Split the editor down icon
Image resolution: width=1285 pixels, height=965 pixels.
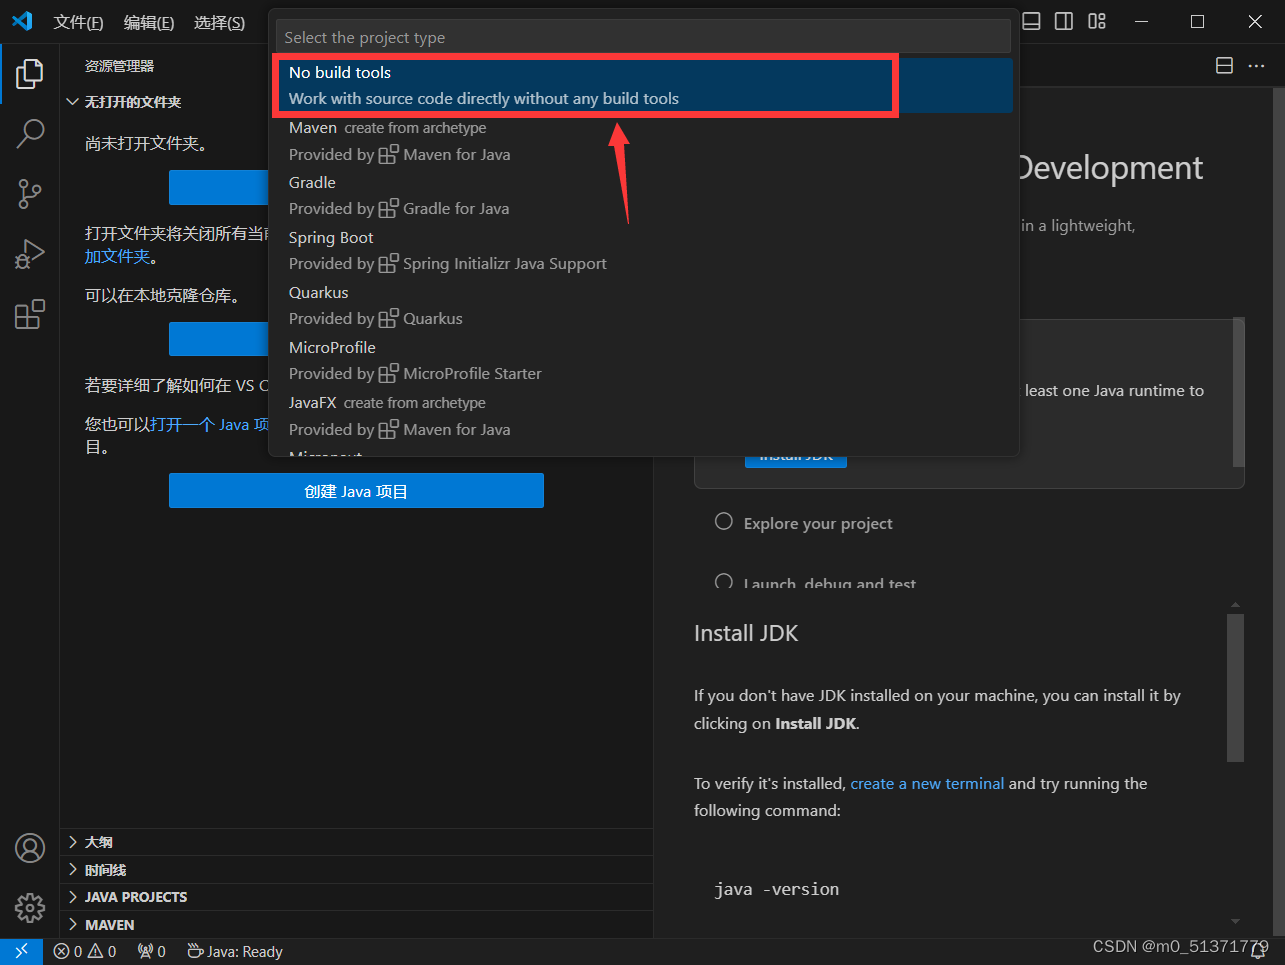(1224, 66)
